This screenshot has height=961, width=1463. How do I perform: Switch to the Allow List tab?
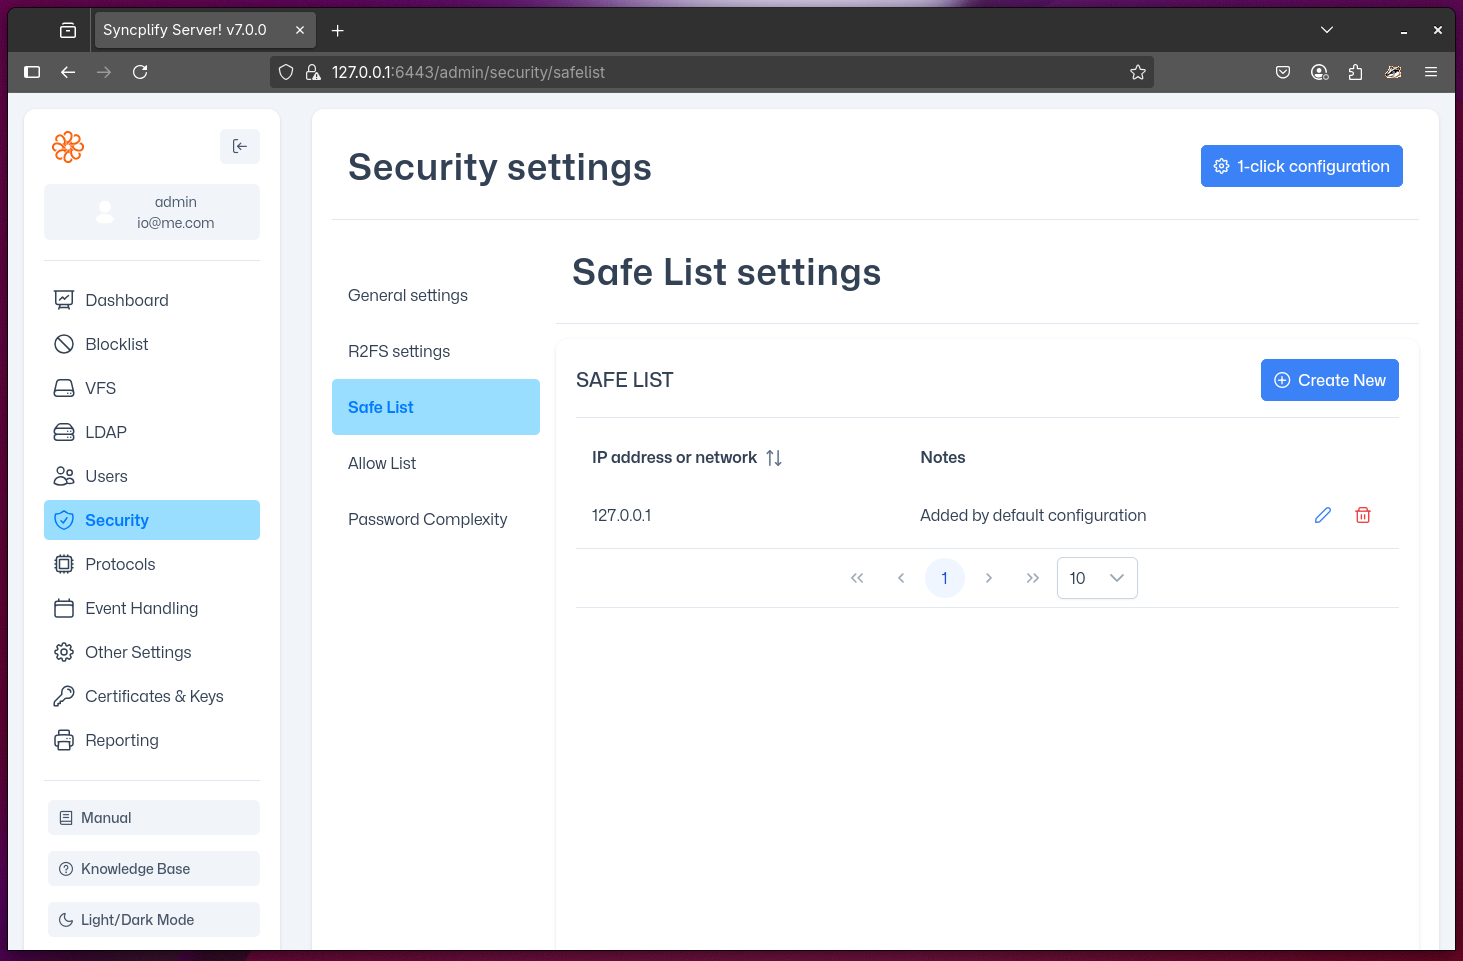(382, 463)
